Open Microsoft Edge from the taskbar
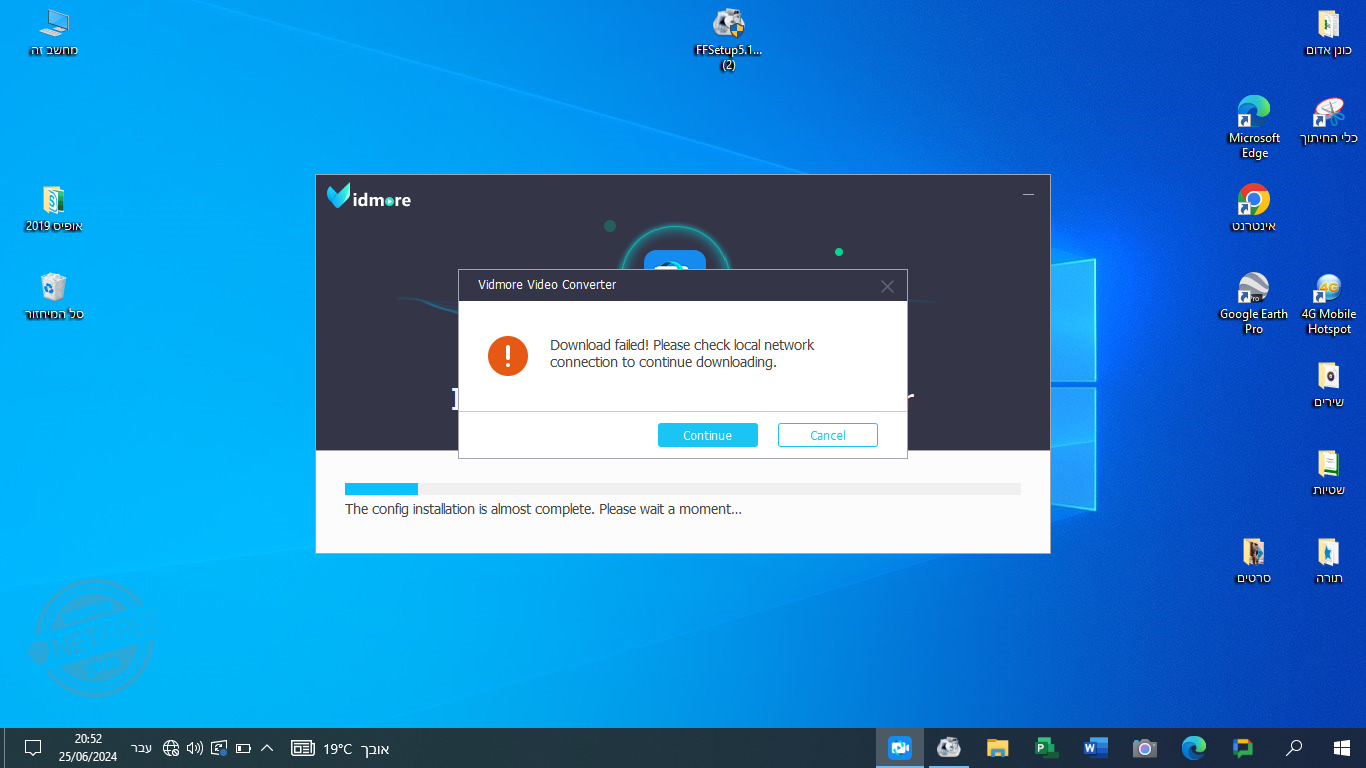 (x=1194, y=748)
